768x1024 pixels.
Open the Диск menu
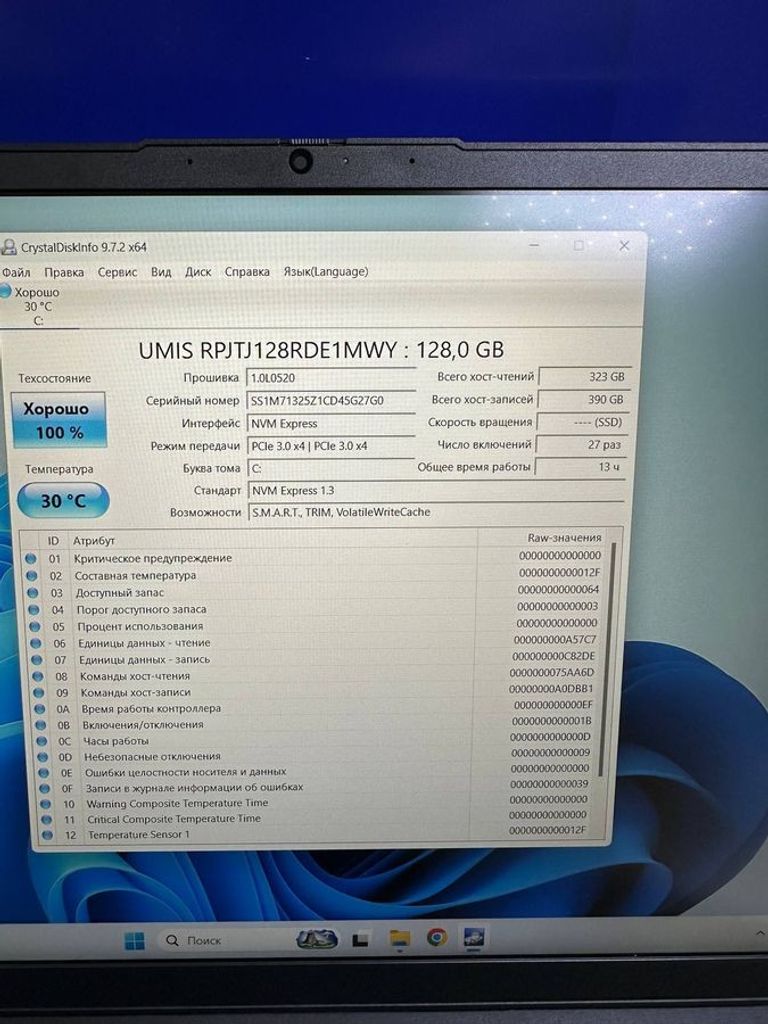(x=198, y=272)
